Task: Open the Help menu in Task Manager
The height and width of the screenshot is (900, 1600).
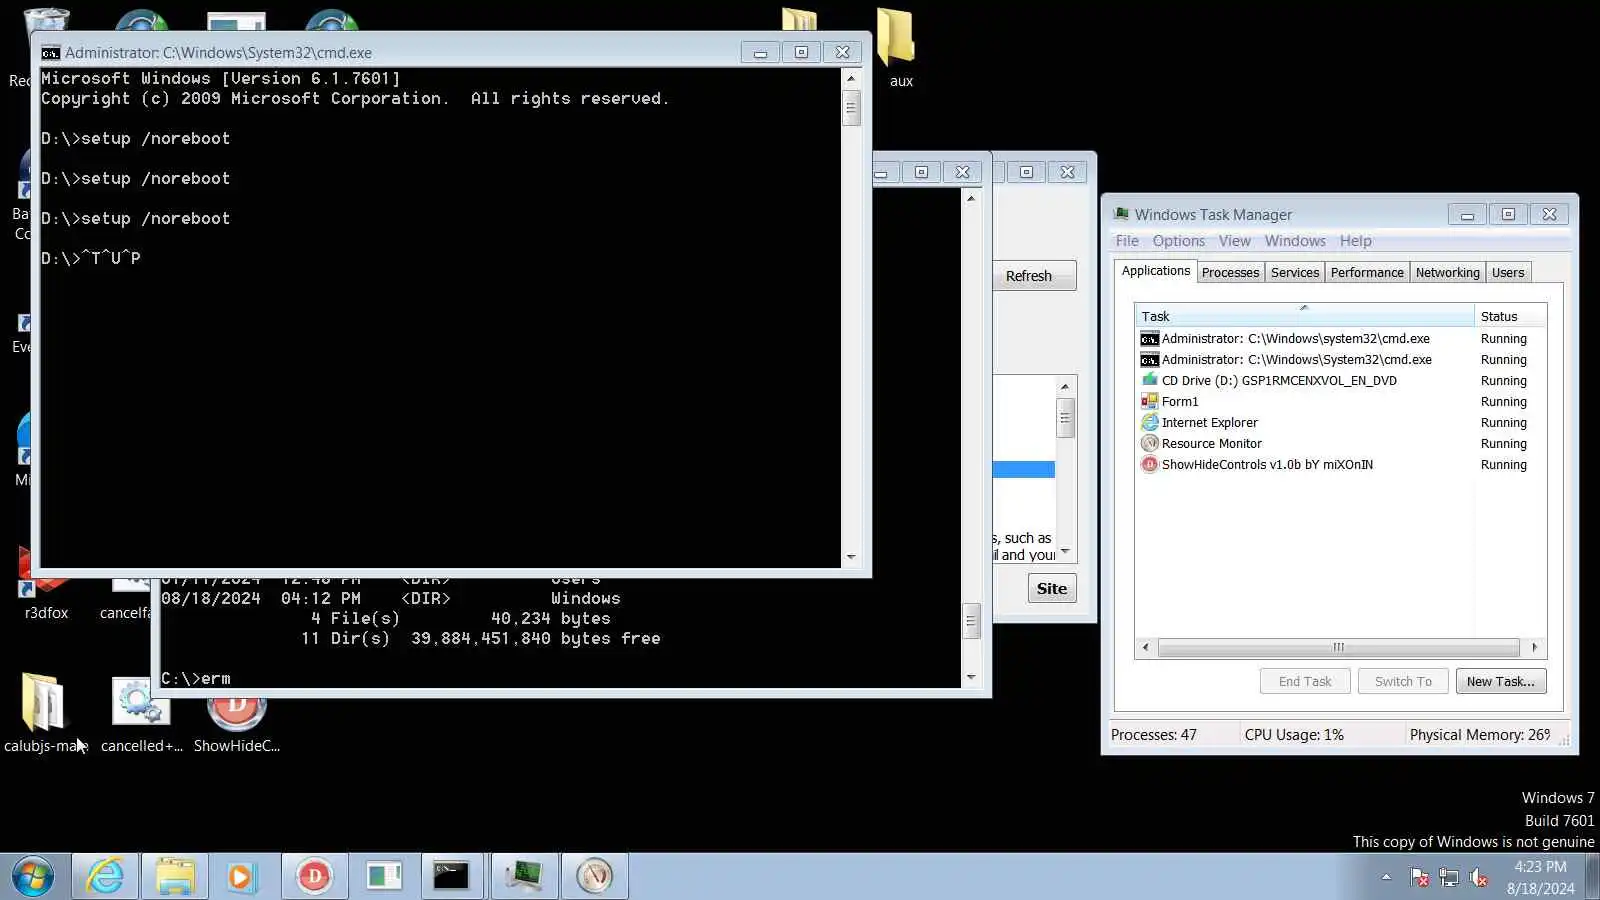Action: [1355, 241]
